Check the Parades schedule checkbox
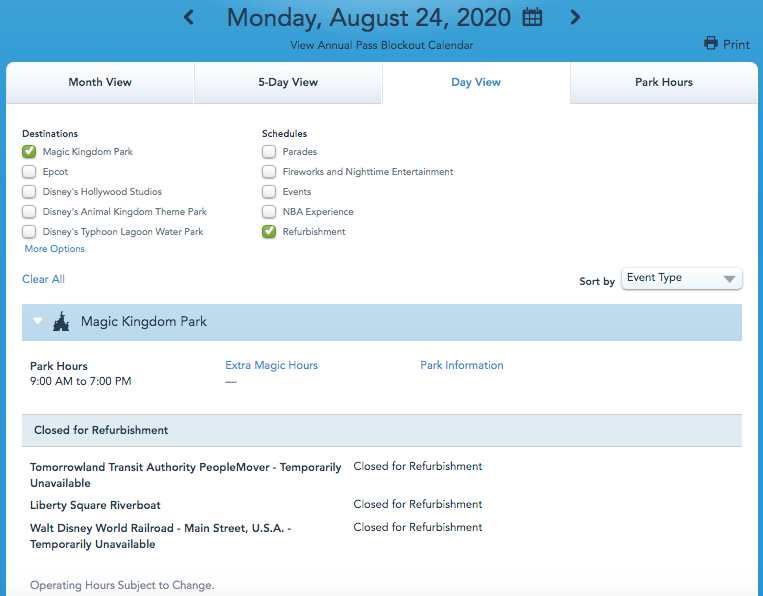Image resolution: width=763 pixels, height=596 pixels. [269, 152]
